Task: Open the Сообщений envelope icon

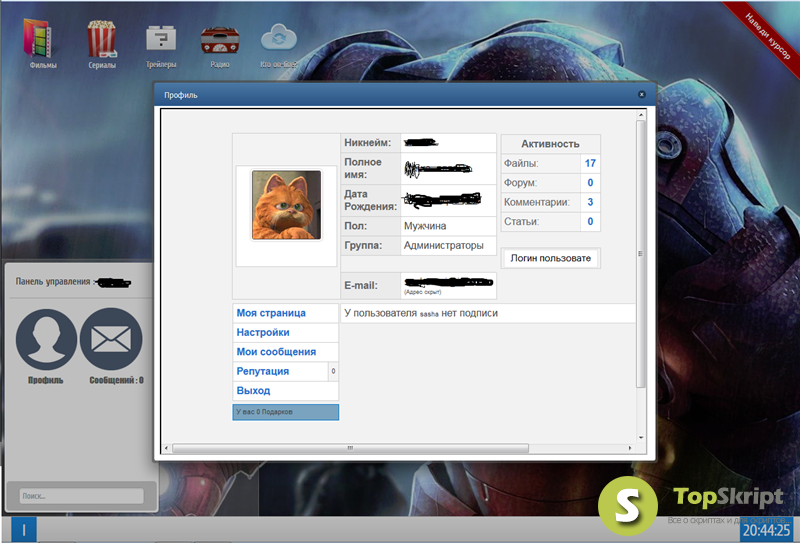Action: pyautogui.click(x=111, y=339)
